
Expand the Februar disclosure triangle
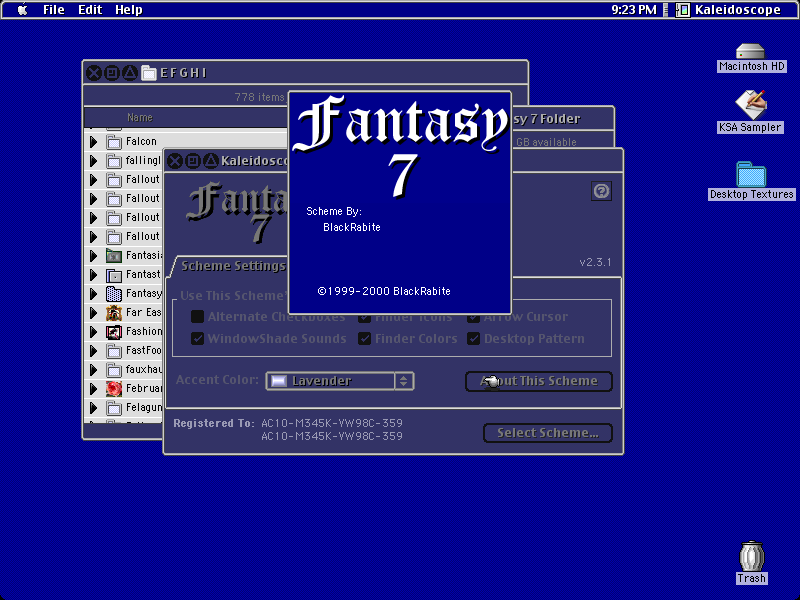click(x=93, y=389)
